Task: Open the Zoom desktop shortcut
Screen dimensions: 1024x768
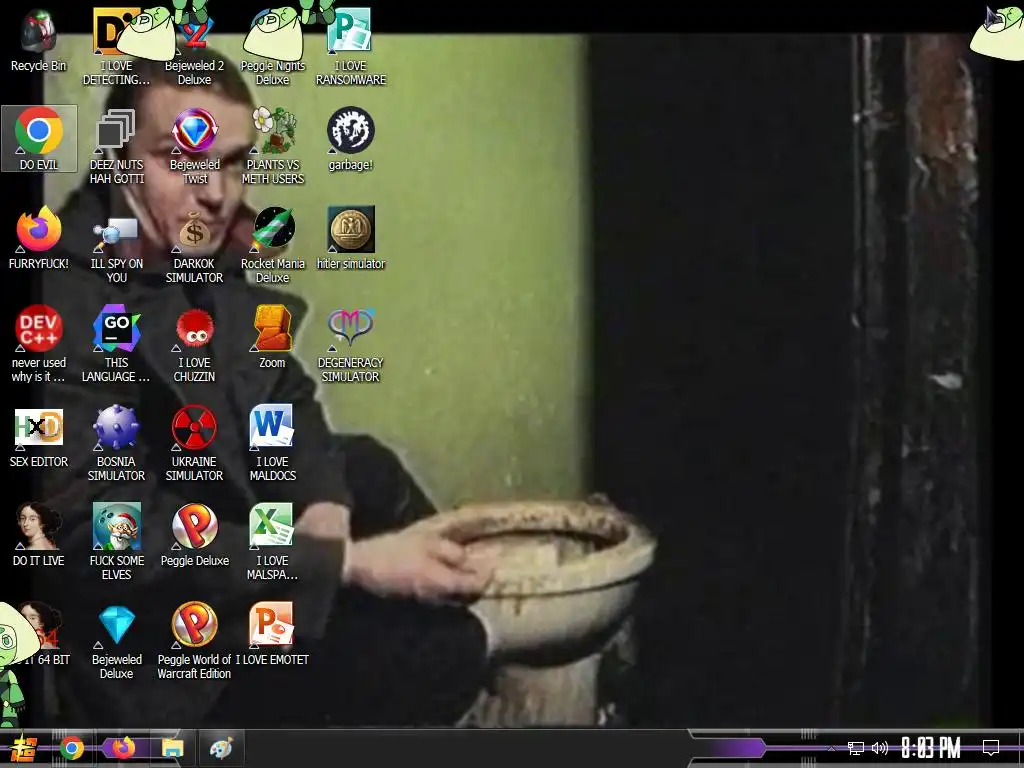Action: click(272, 337)
